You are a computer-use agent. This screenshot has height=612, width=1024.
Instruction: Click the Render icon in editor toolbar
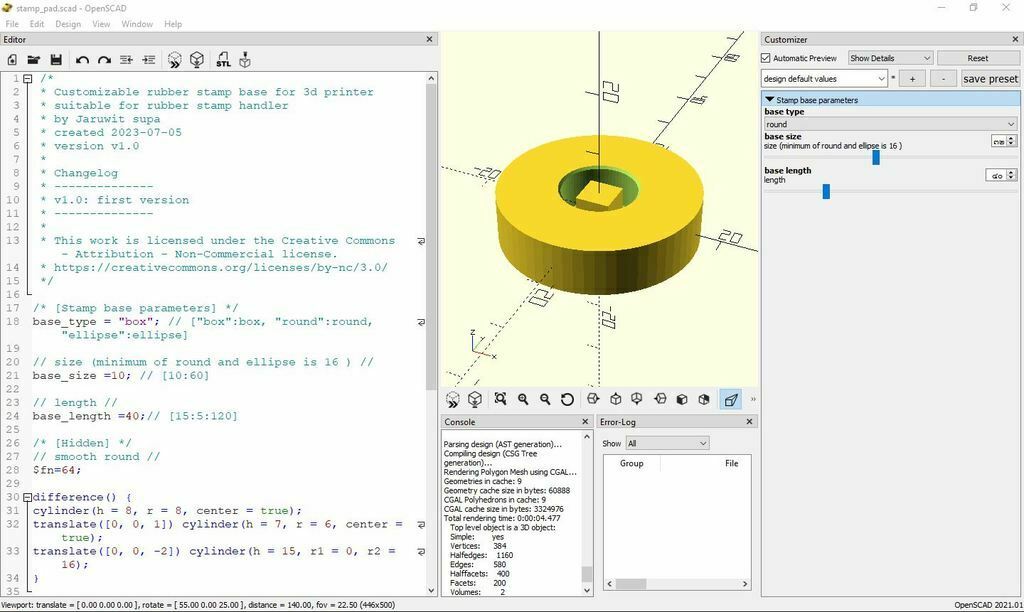tap(197, 60)
